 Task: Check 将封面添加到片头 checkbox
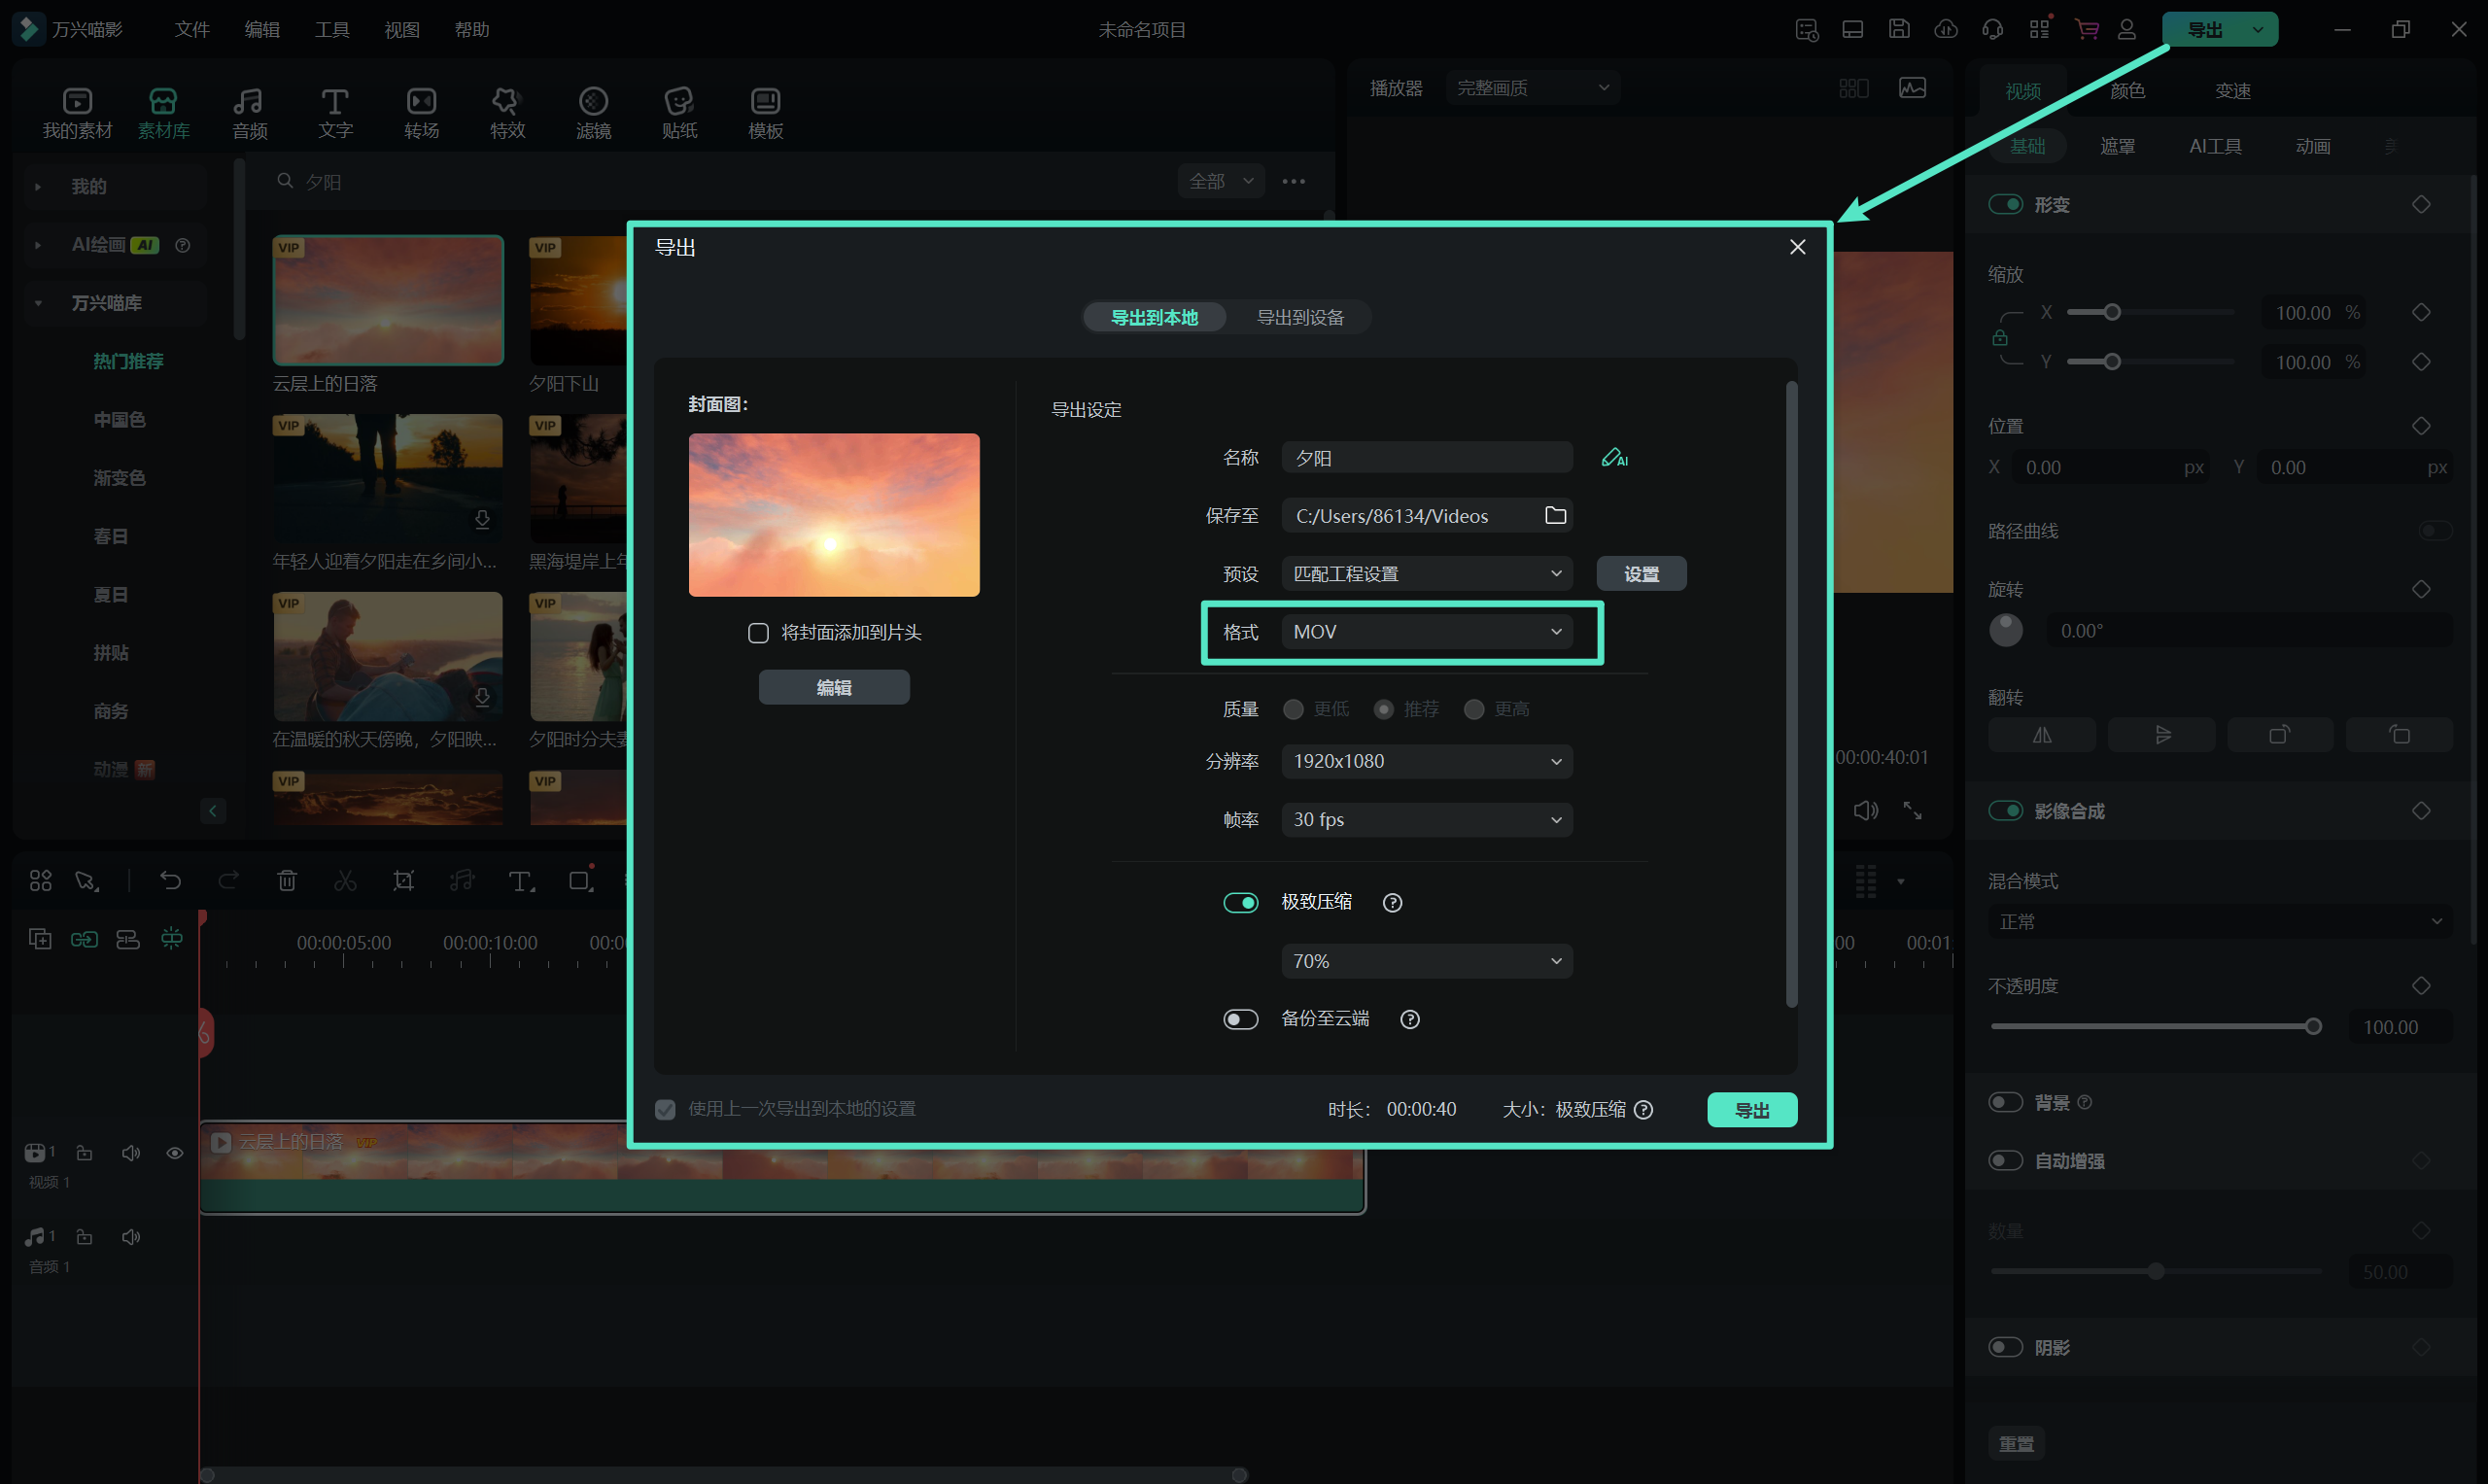758,633
